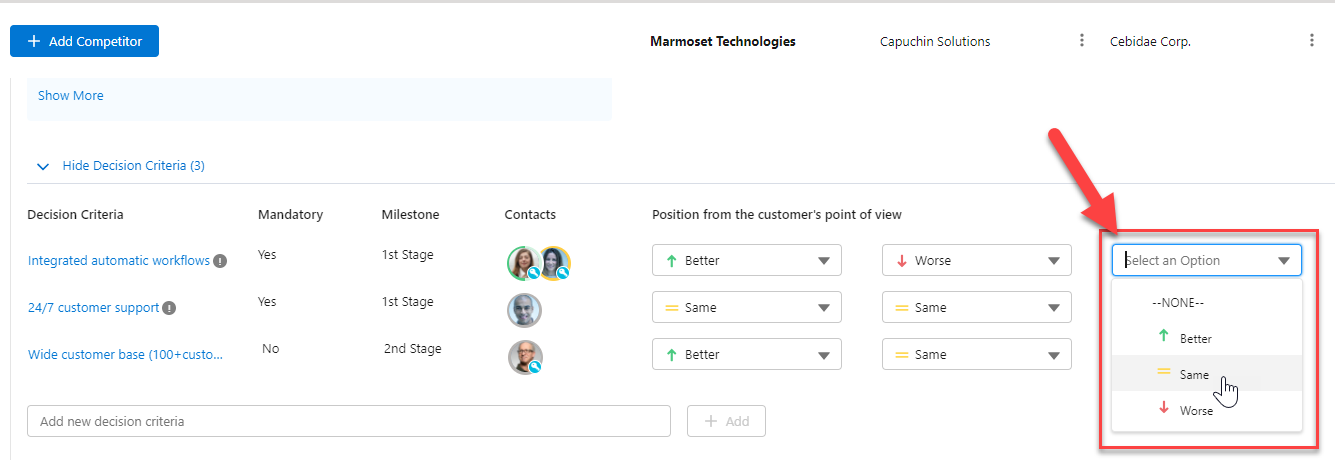
Task: Click the Add new decision criteria field
Action: (x=348, y=421)
